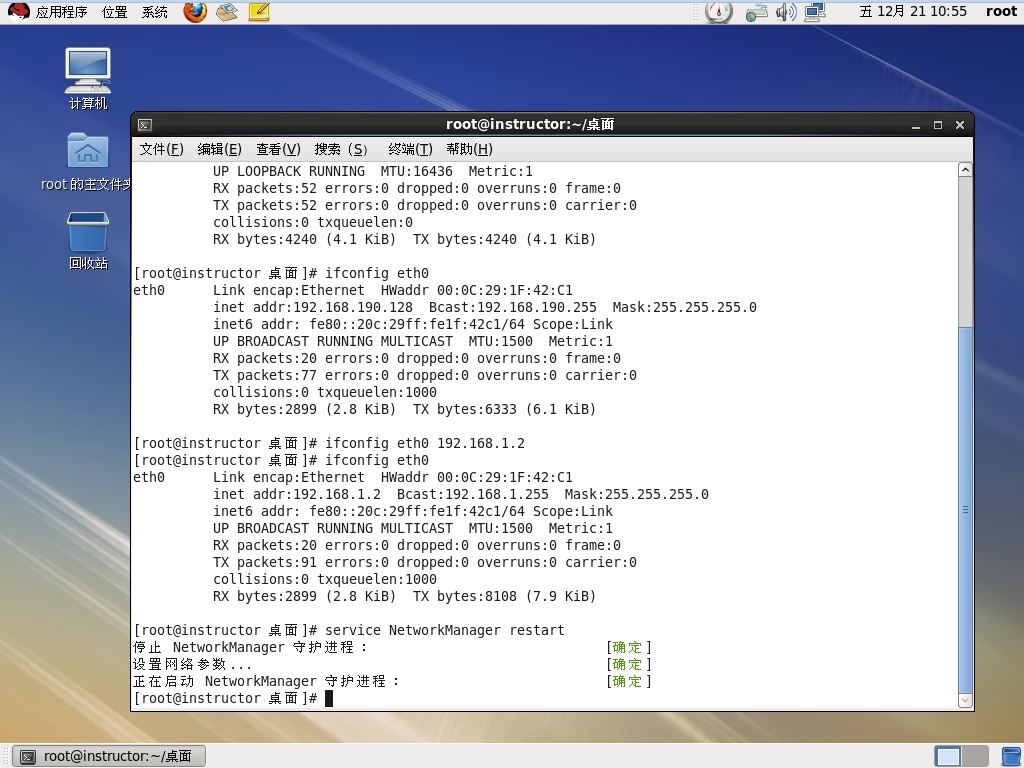Open the terminal 帮助(H) menu
The image size is (1024, 768).
[x=469, y=150]
